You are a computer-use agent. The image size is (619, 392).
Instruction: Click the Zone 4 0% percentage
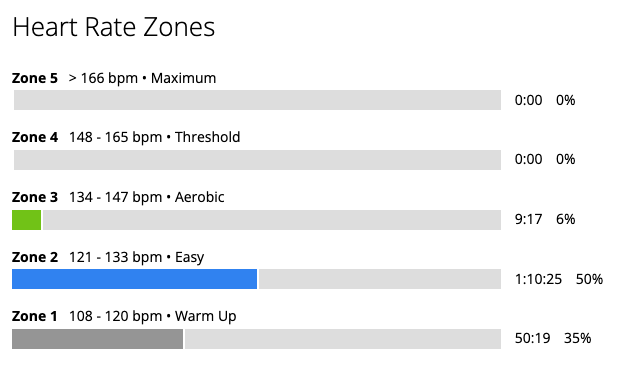[x=565, y=159]
